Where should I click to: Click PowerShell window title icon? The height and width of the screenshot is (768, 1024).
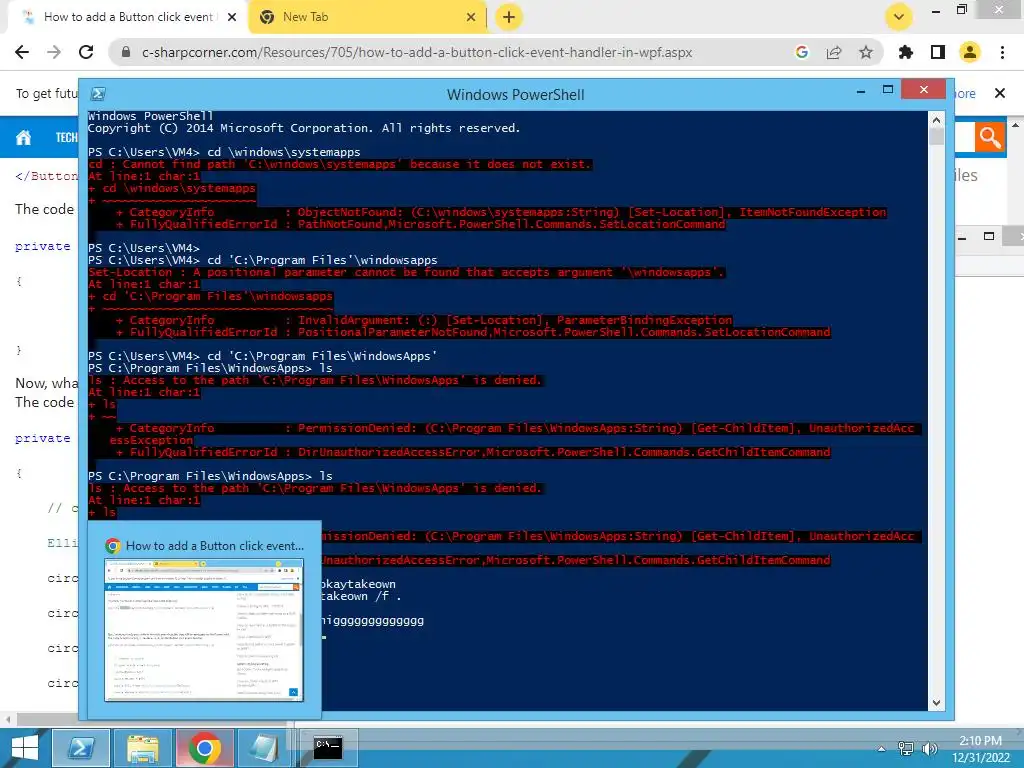tap(98, 94)
